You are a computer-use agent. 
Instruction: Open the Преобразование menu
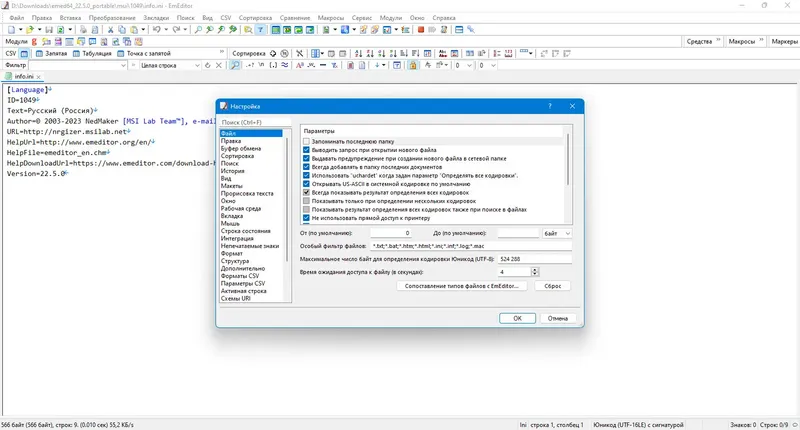[112, 18]
